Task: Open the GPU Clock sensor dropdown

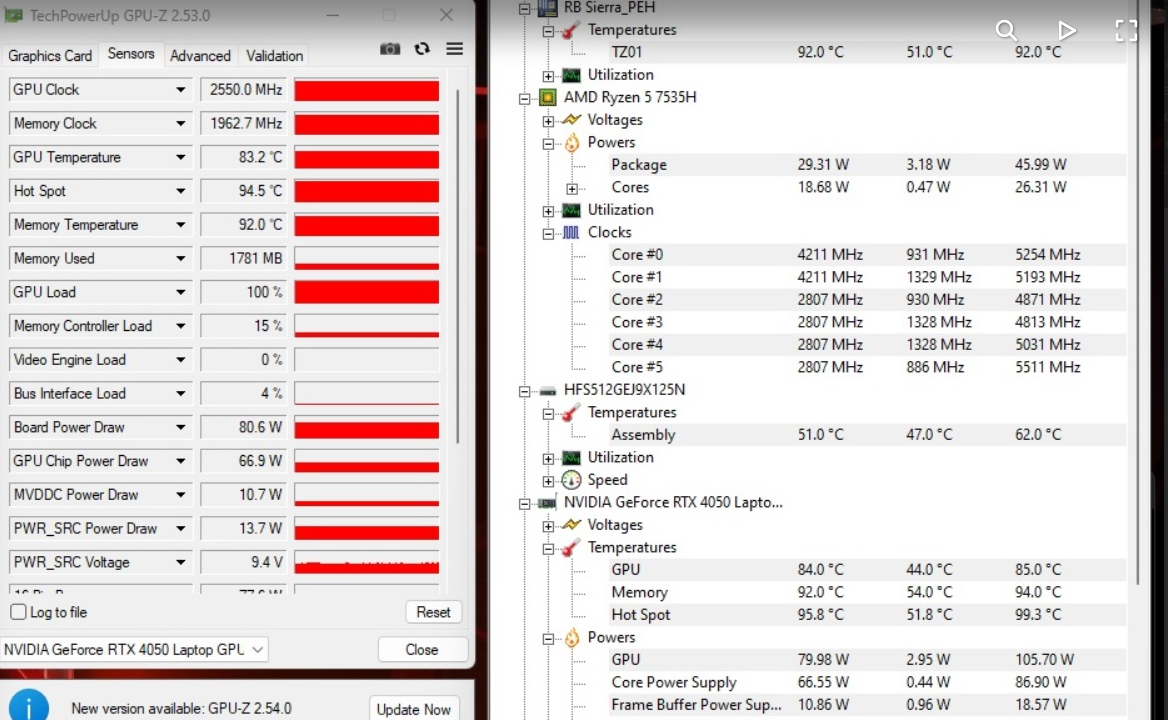Action: (x=180, y=89)
